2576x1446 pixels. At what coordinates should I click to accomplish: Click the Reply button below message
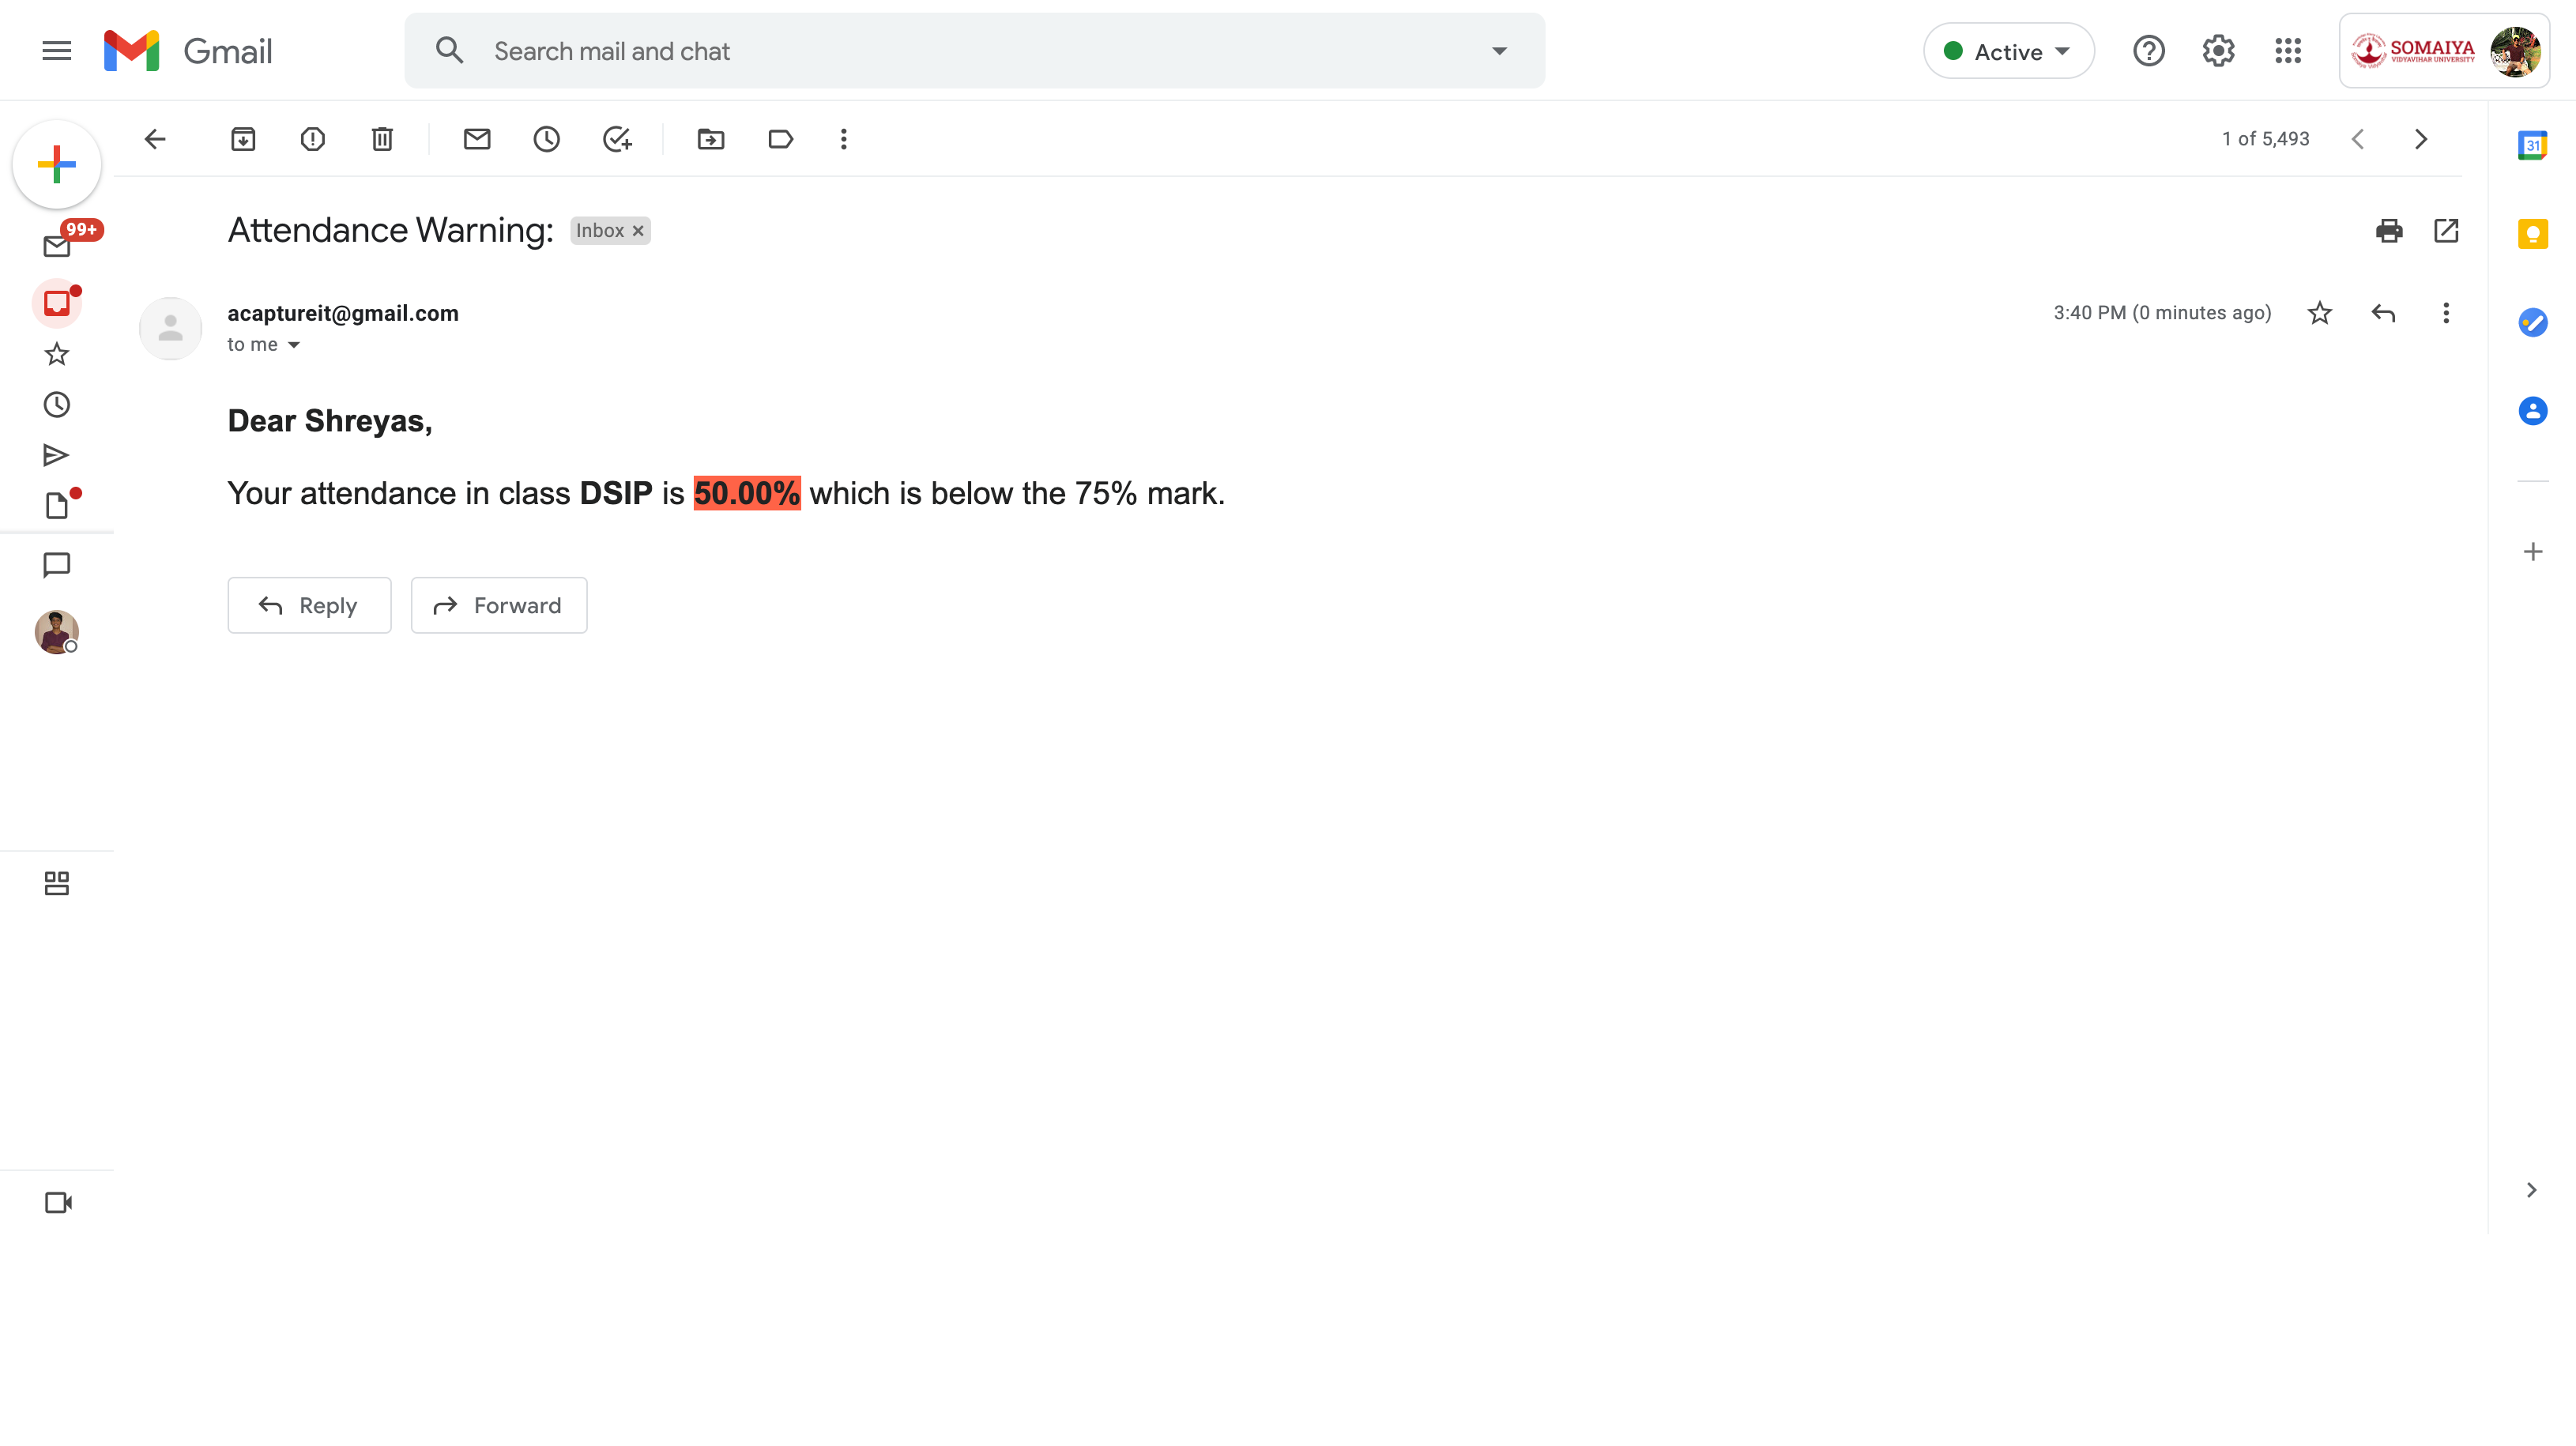[x=309, y=605]
